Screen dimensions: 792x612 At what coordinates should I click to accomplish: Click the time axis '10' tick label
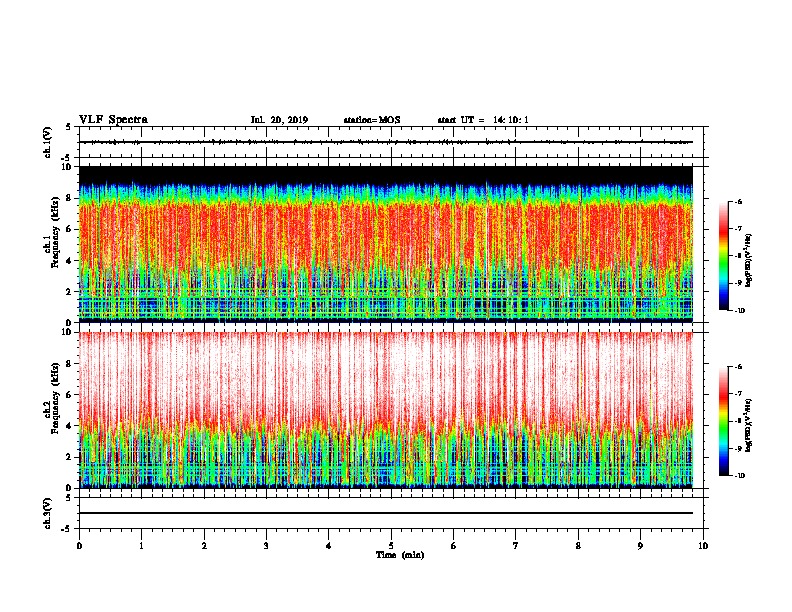pos(703,545)
